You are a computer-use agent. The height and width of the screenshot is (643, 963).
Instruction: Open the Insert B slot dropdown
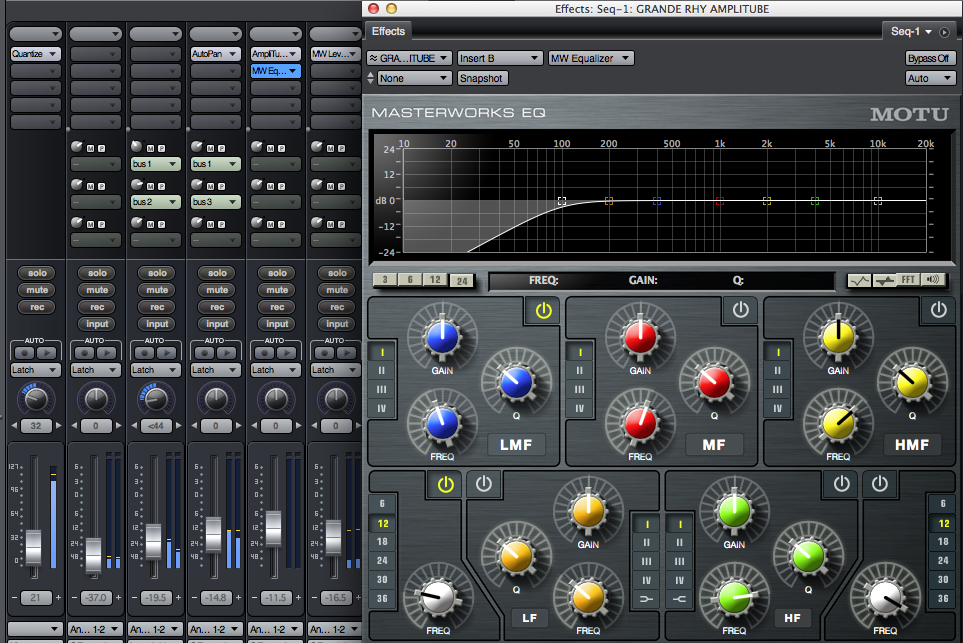500,58
